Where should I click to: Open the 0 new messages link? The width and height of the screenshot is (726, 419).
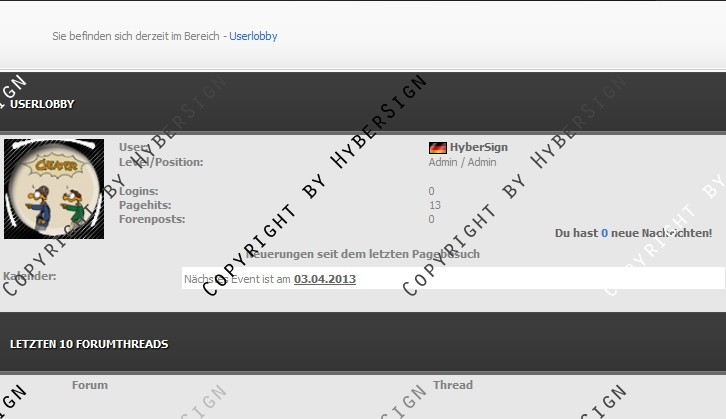pos(604,233)
